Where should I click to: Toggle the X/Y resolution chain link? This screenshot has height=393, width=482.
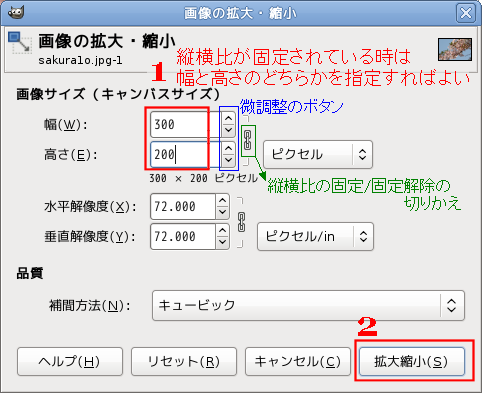pos(241,222)
